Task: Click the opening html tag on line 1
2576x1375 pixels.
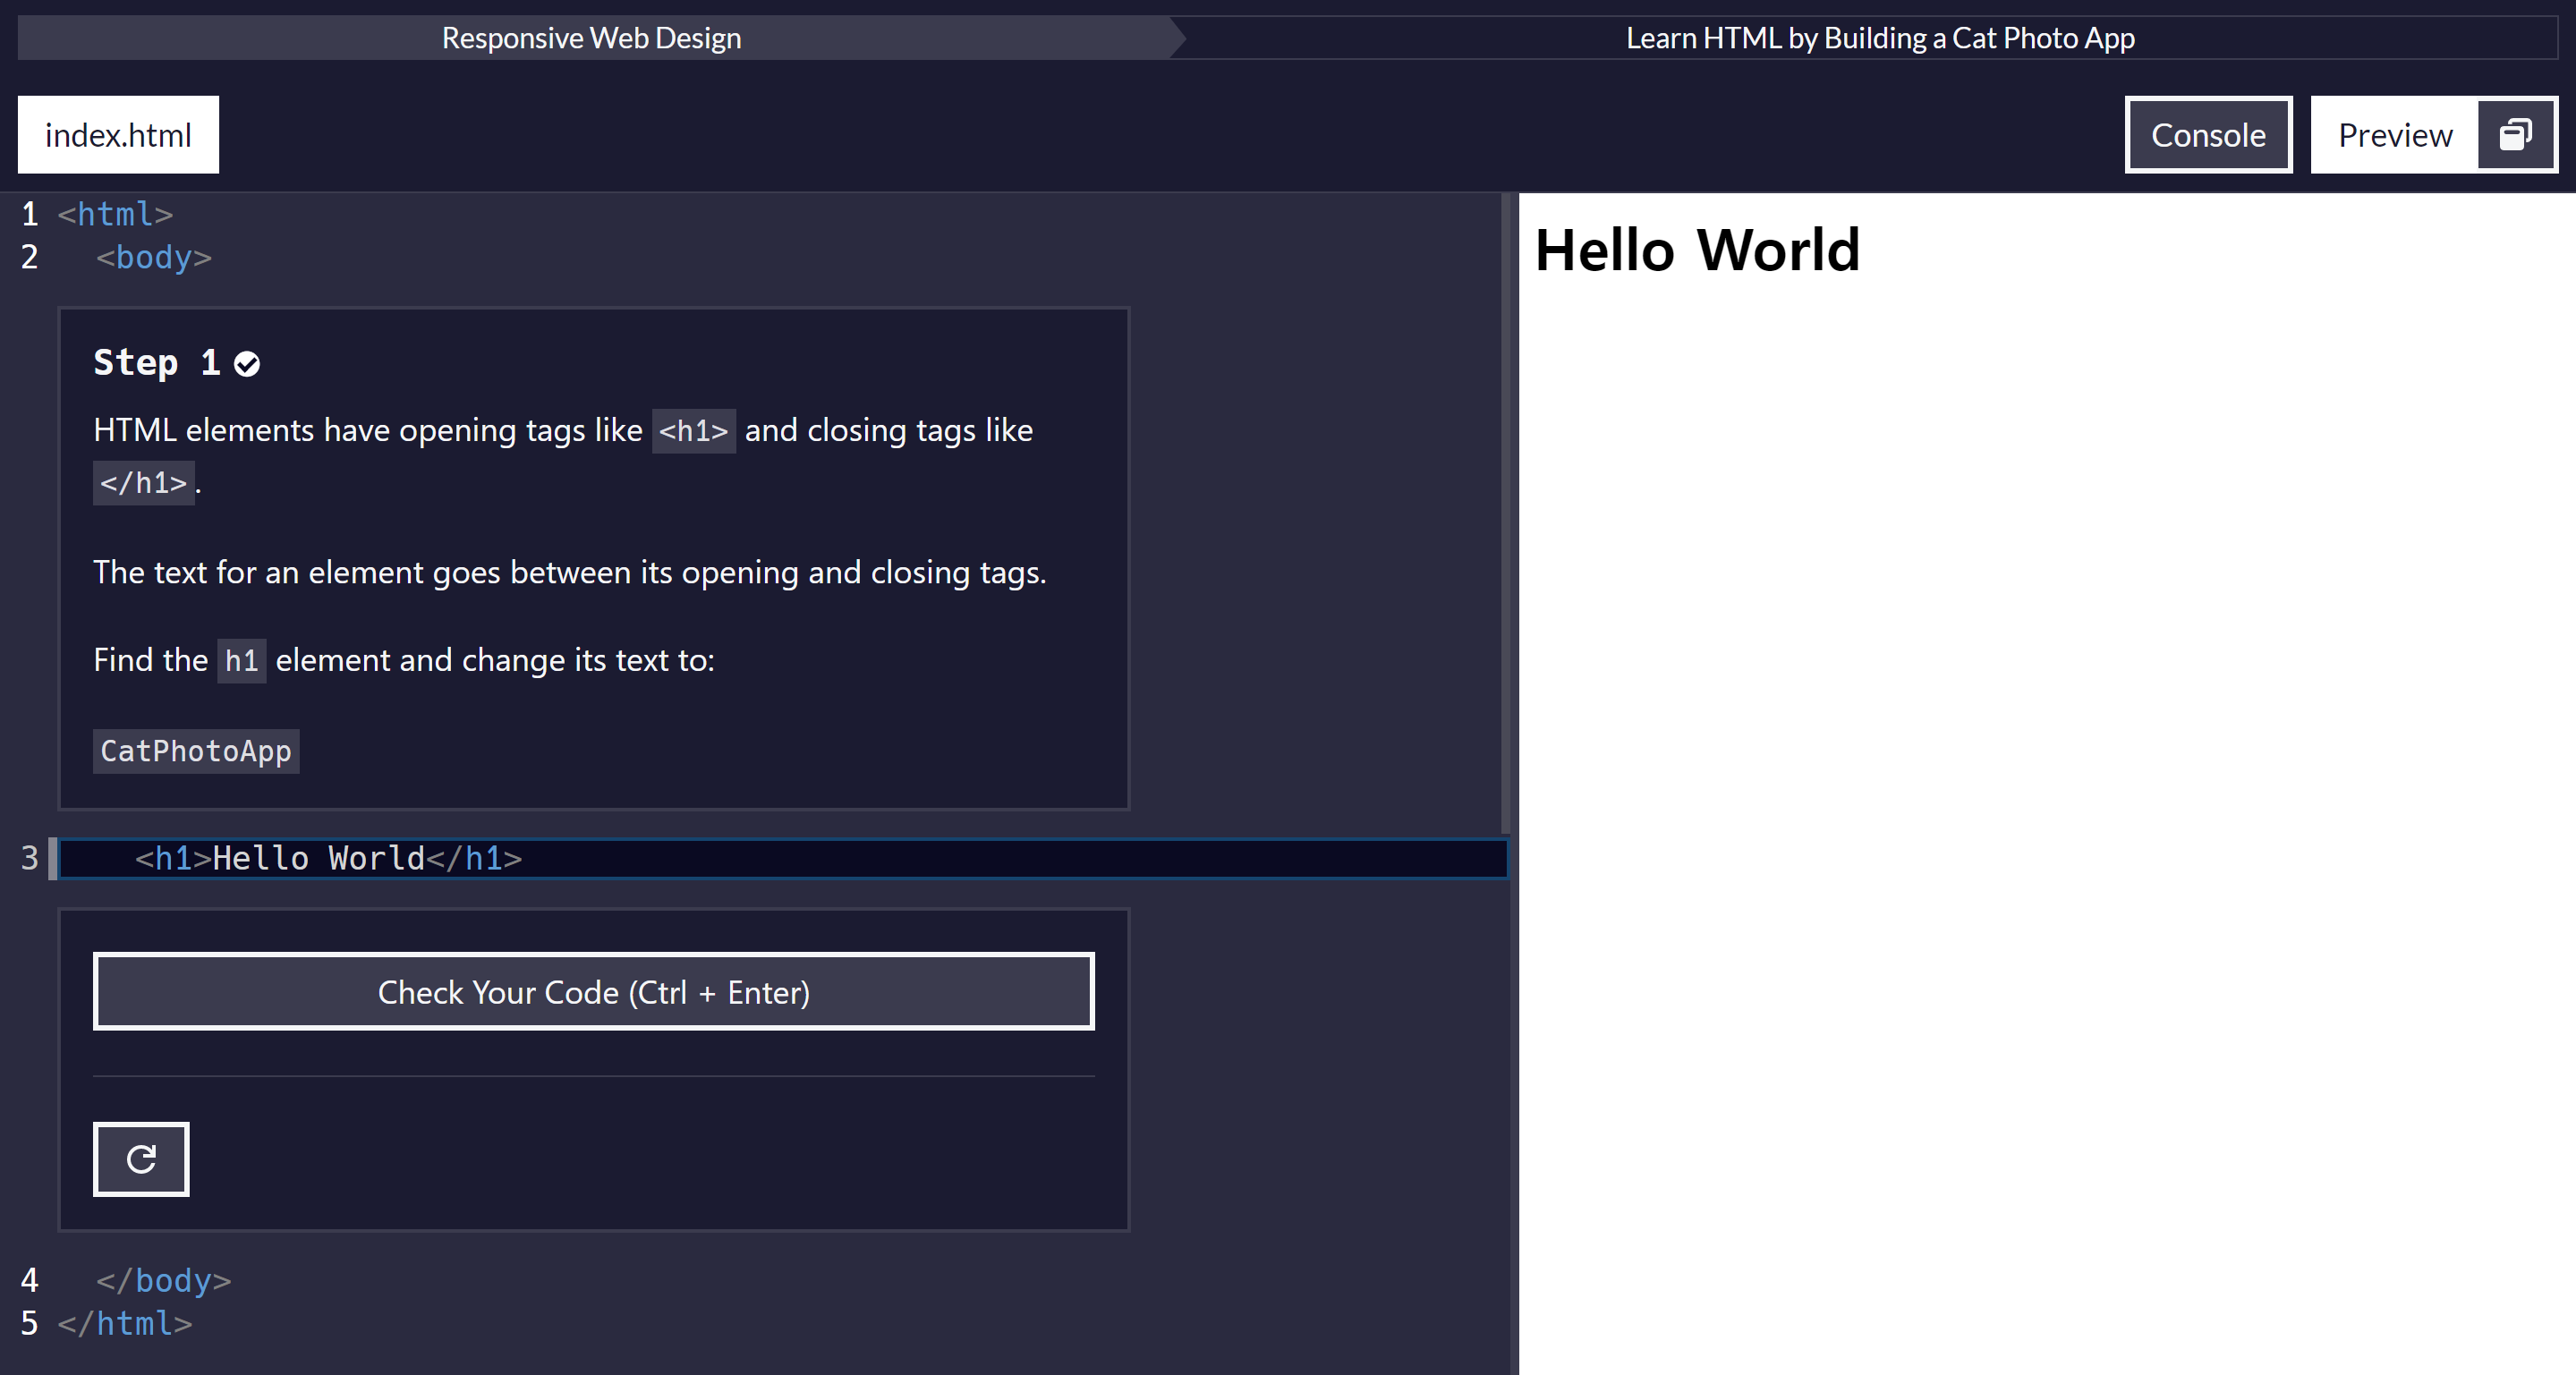Action: [115, 214]
